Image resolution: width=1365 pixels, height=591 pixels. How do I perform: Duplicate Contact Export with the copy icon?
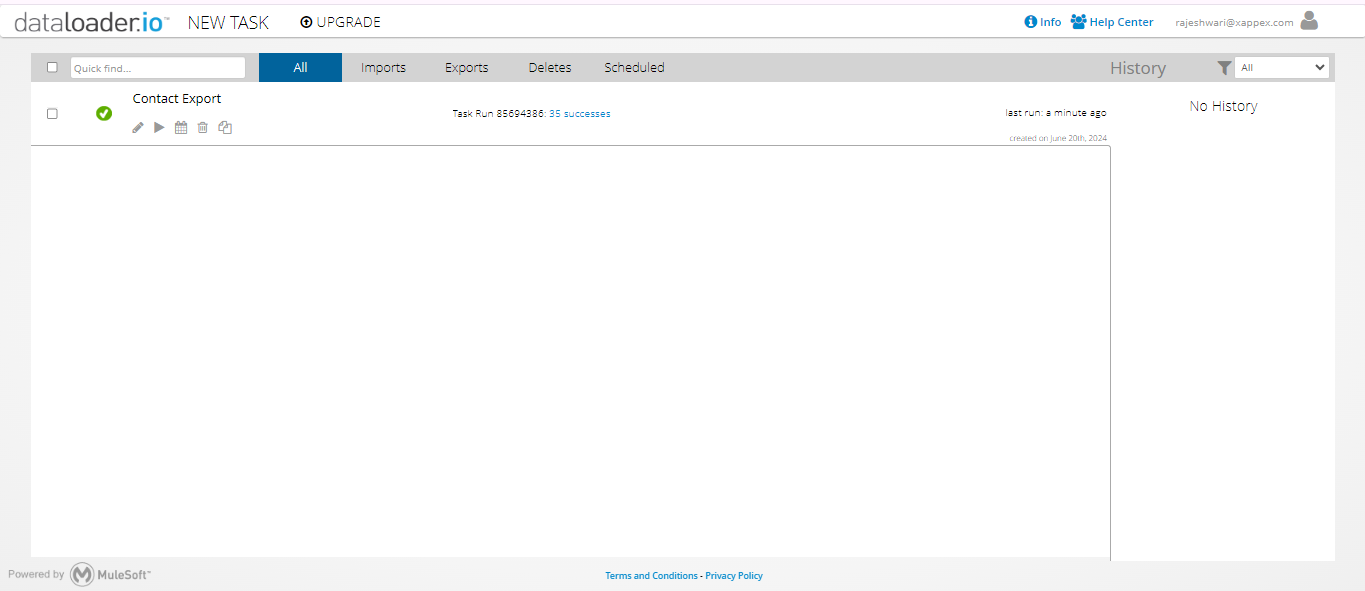225,127
